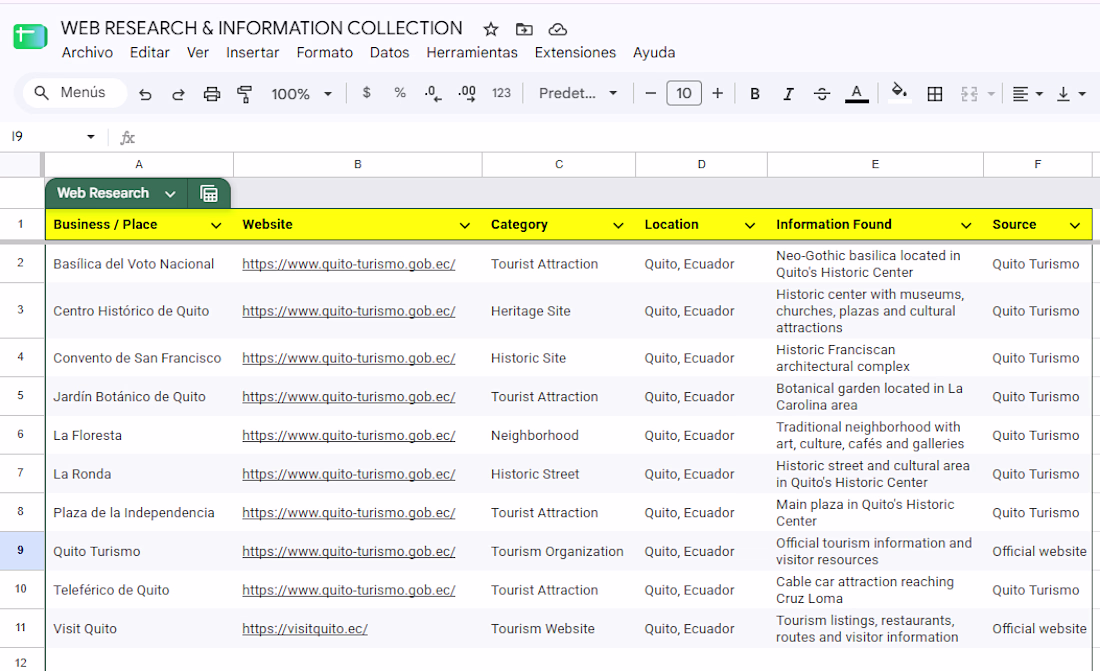The width and height of the screenshot is (1100, 671).
Task: Open the Menús search box
Action: coord(74,93)
